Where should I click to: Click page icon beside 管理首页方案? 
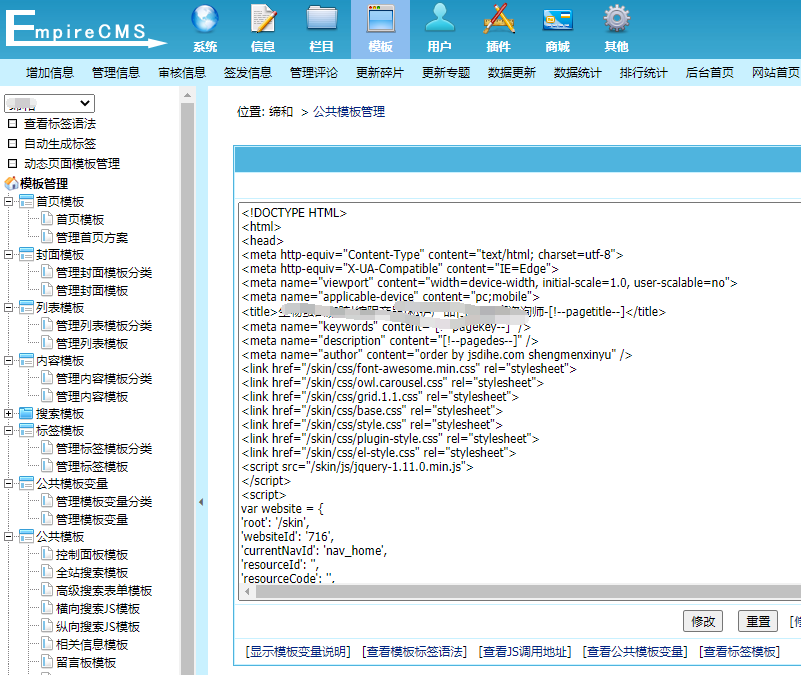tap(47, 237)
